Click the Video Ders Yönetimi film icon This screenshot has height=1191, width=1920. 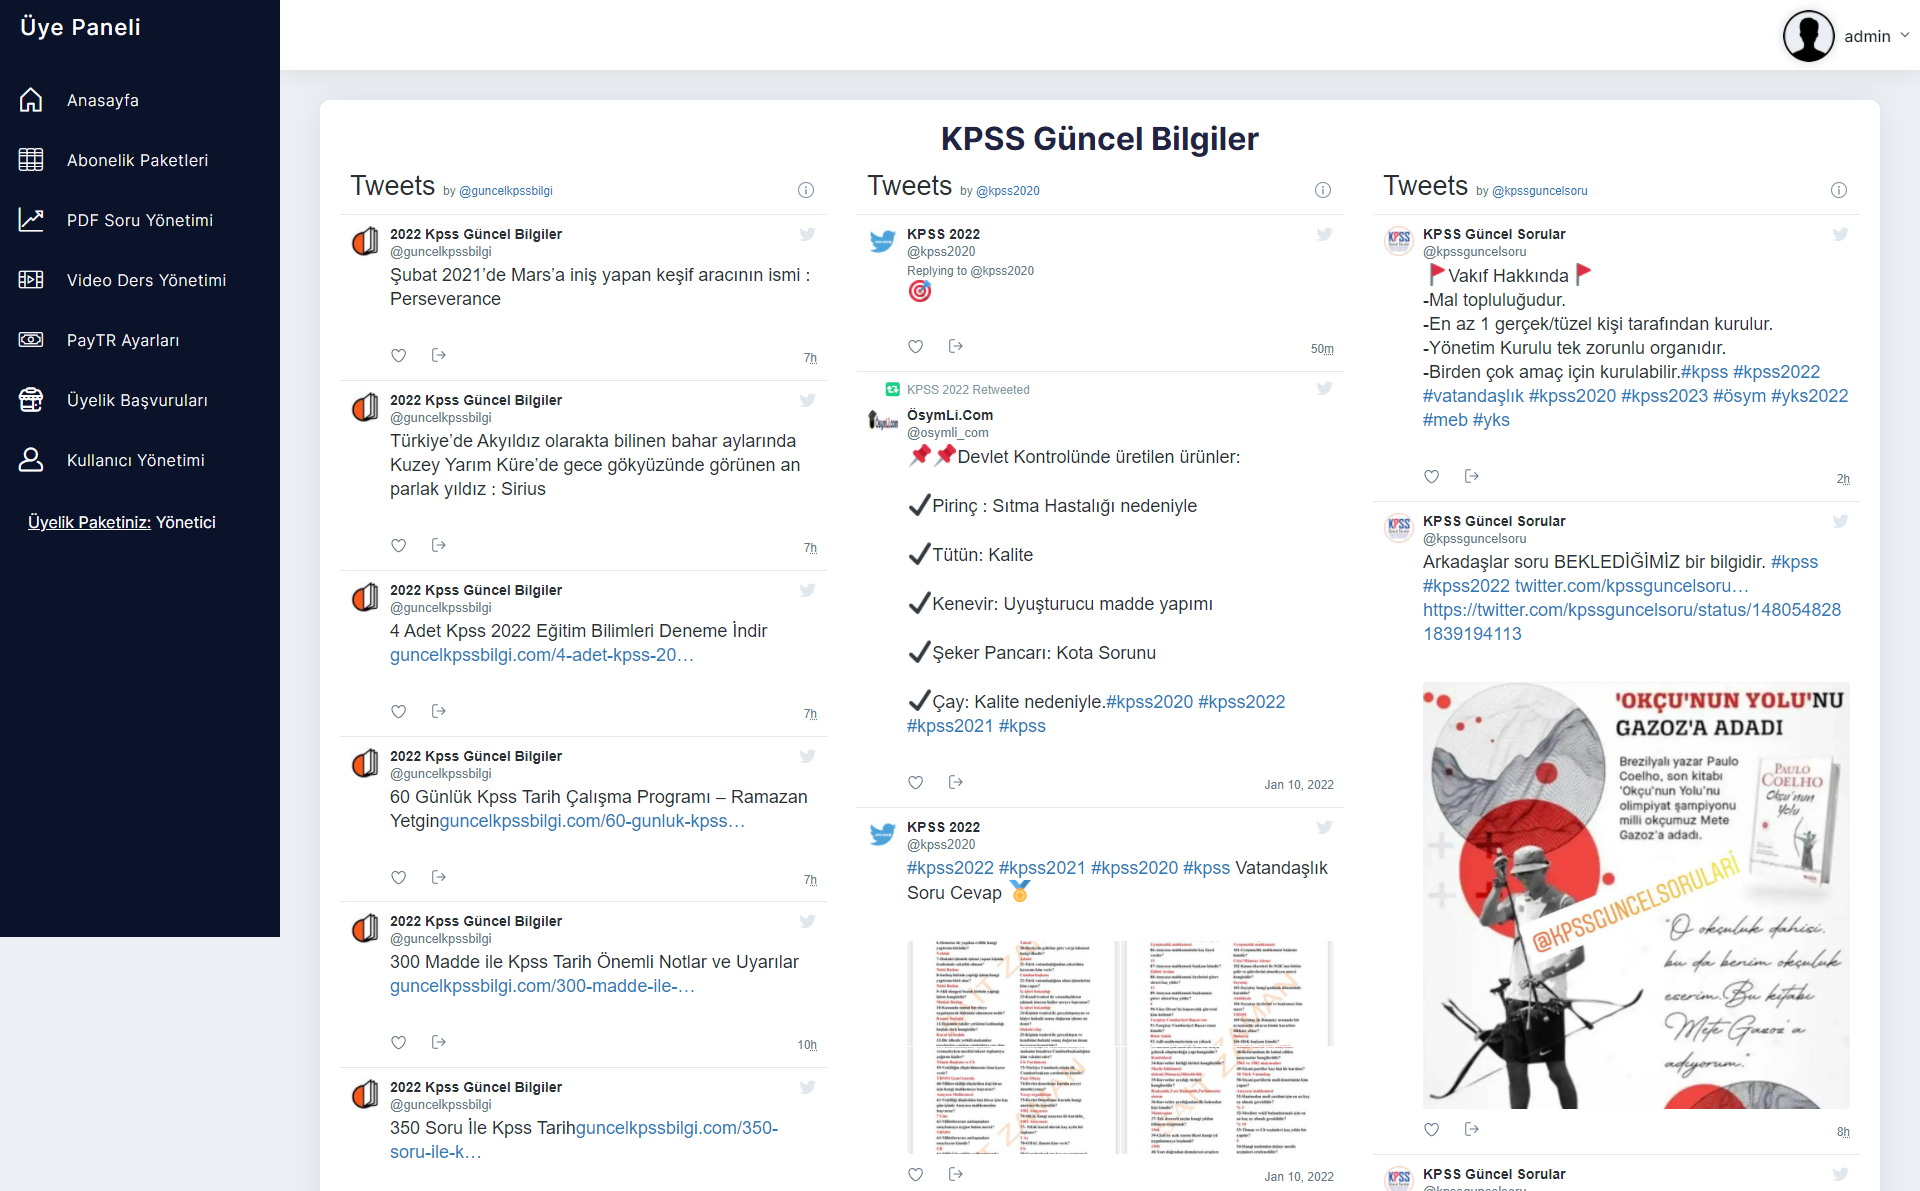pos(31,280)
